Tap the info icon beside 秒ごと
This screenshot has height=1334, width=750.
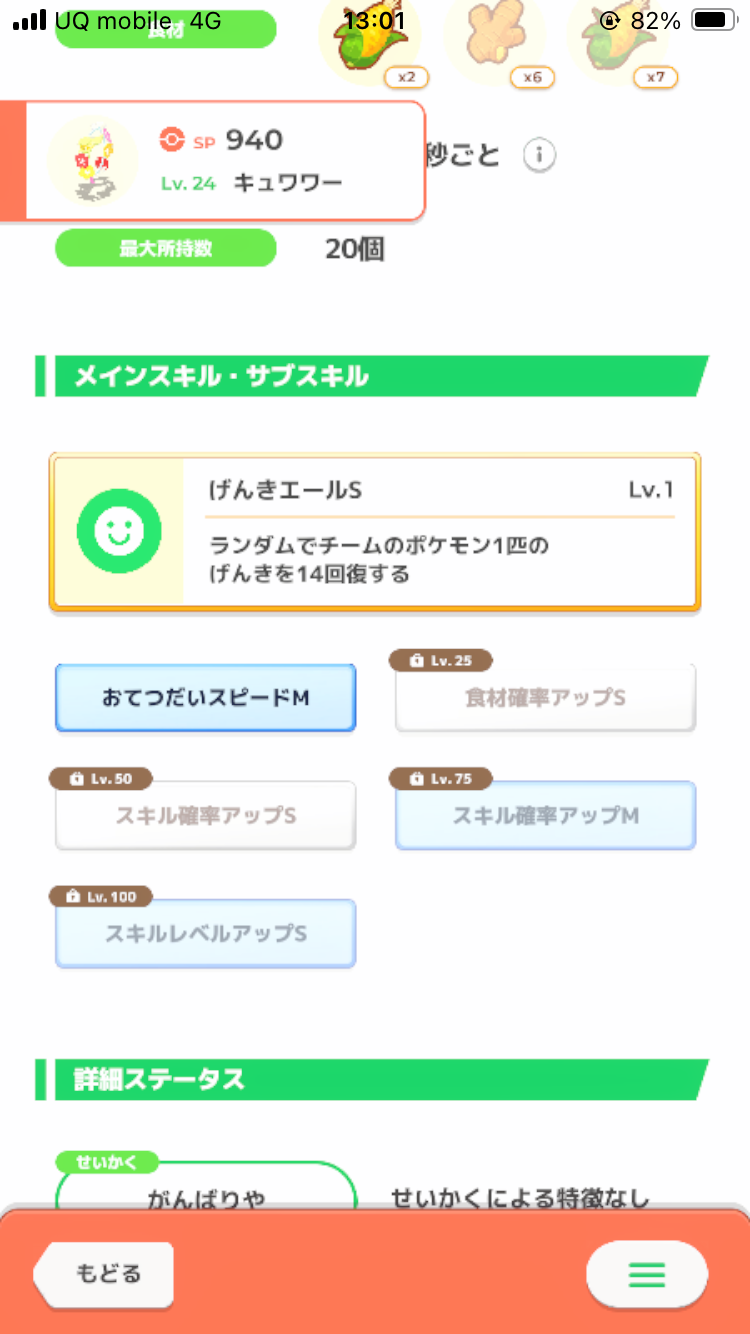coord(539,156)
